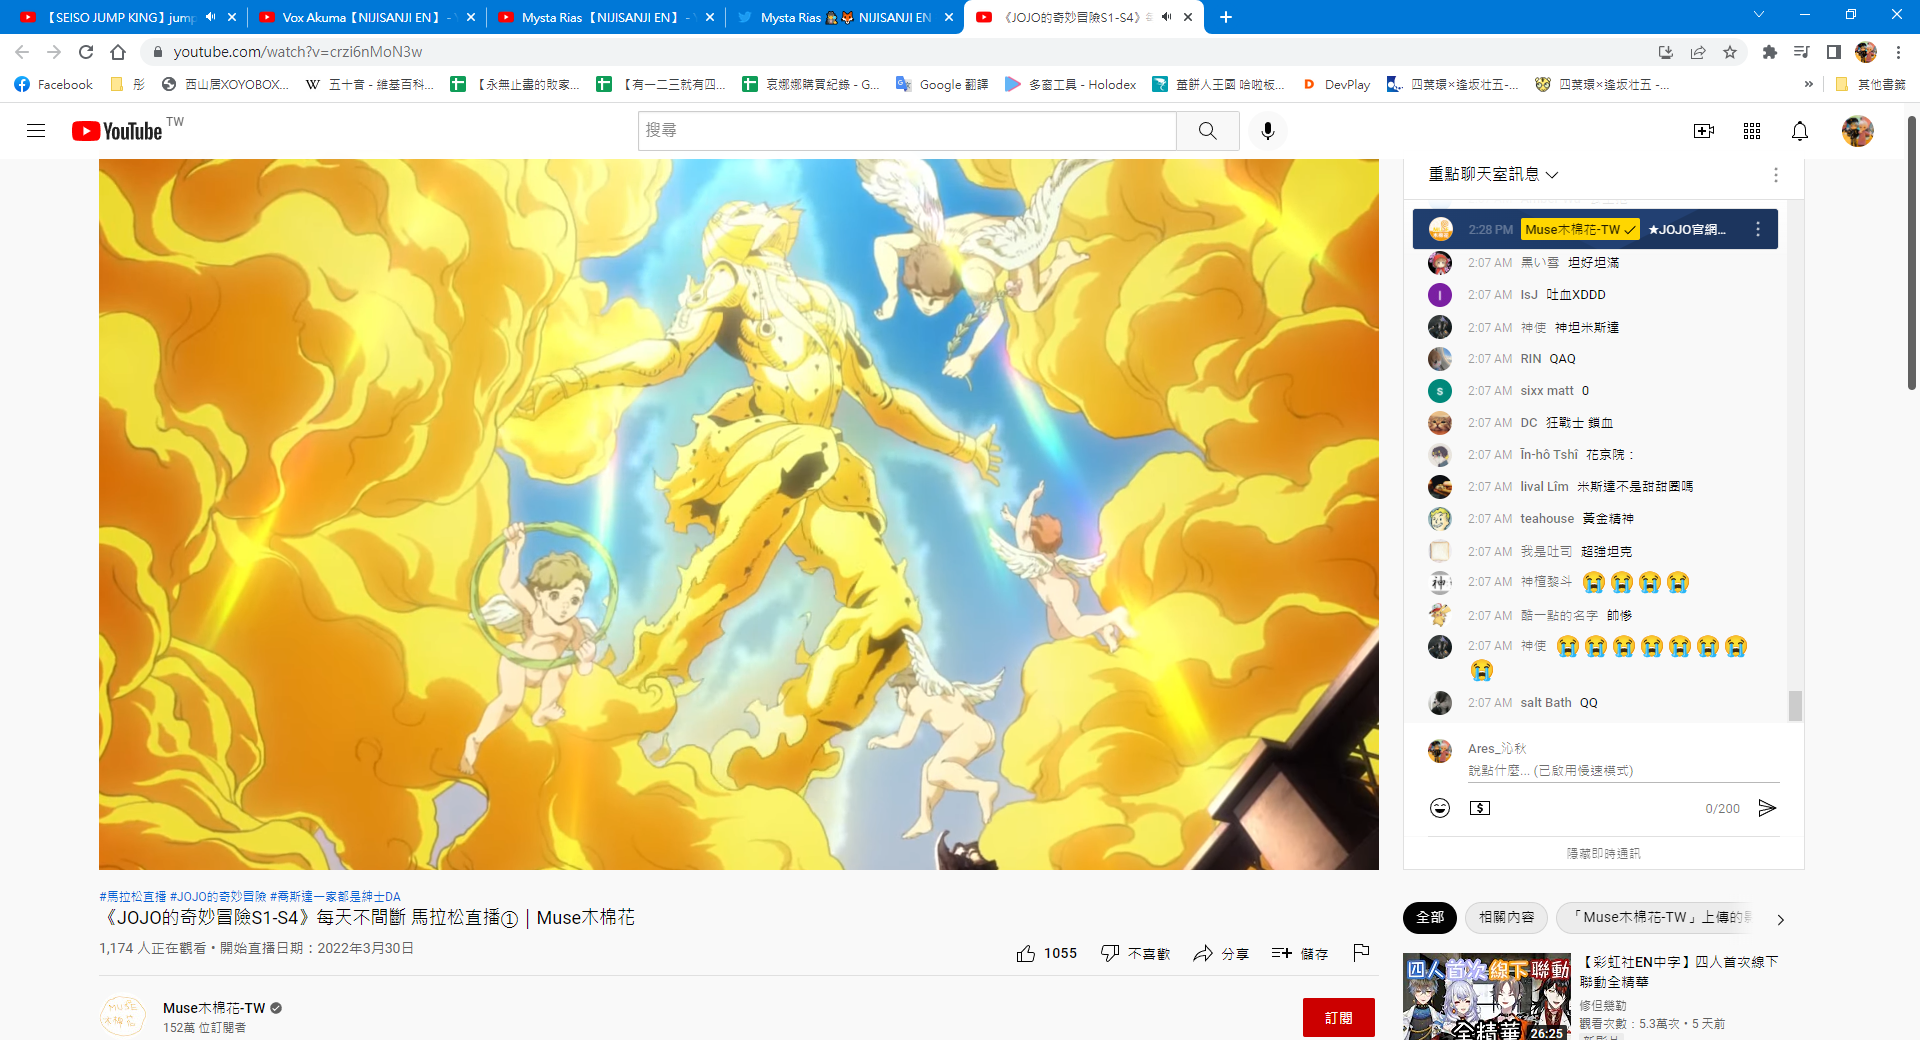The image size is (1920, 1040).
Task: Save video to playlist
Action: click(1299, 954)
